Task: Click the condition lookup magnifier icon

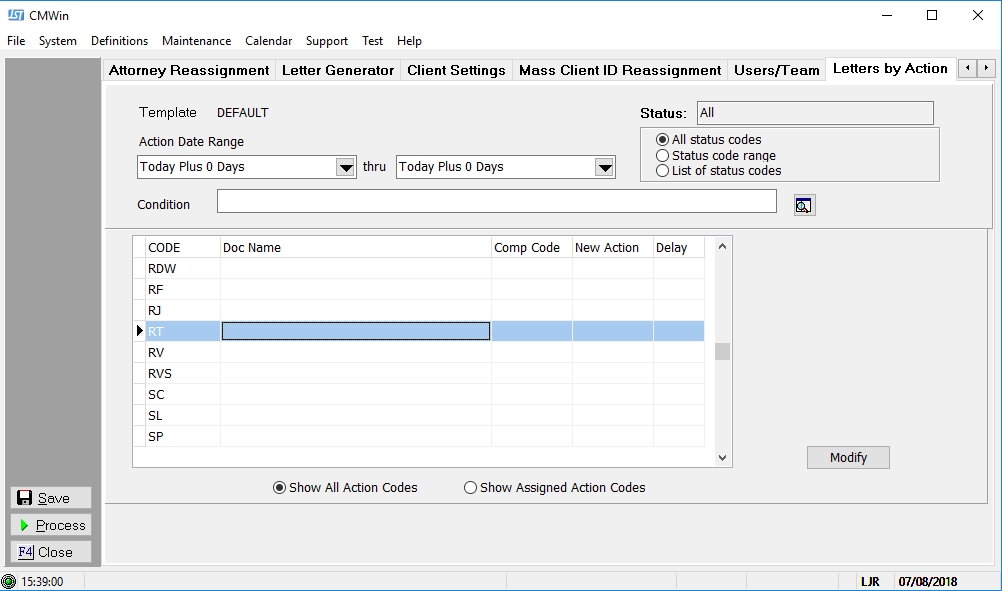Action: (x=804, y=205)
